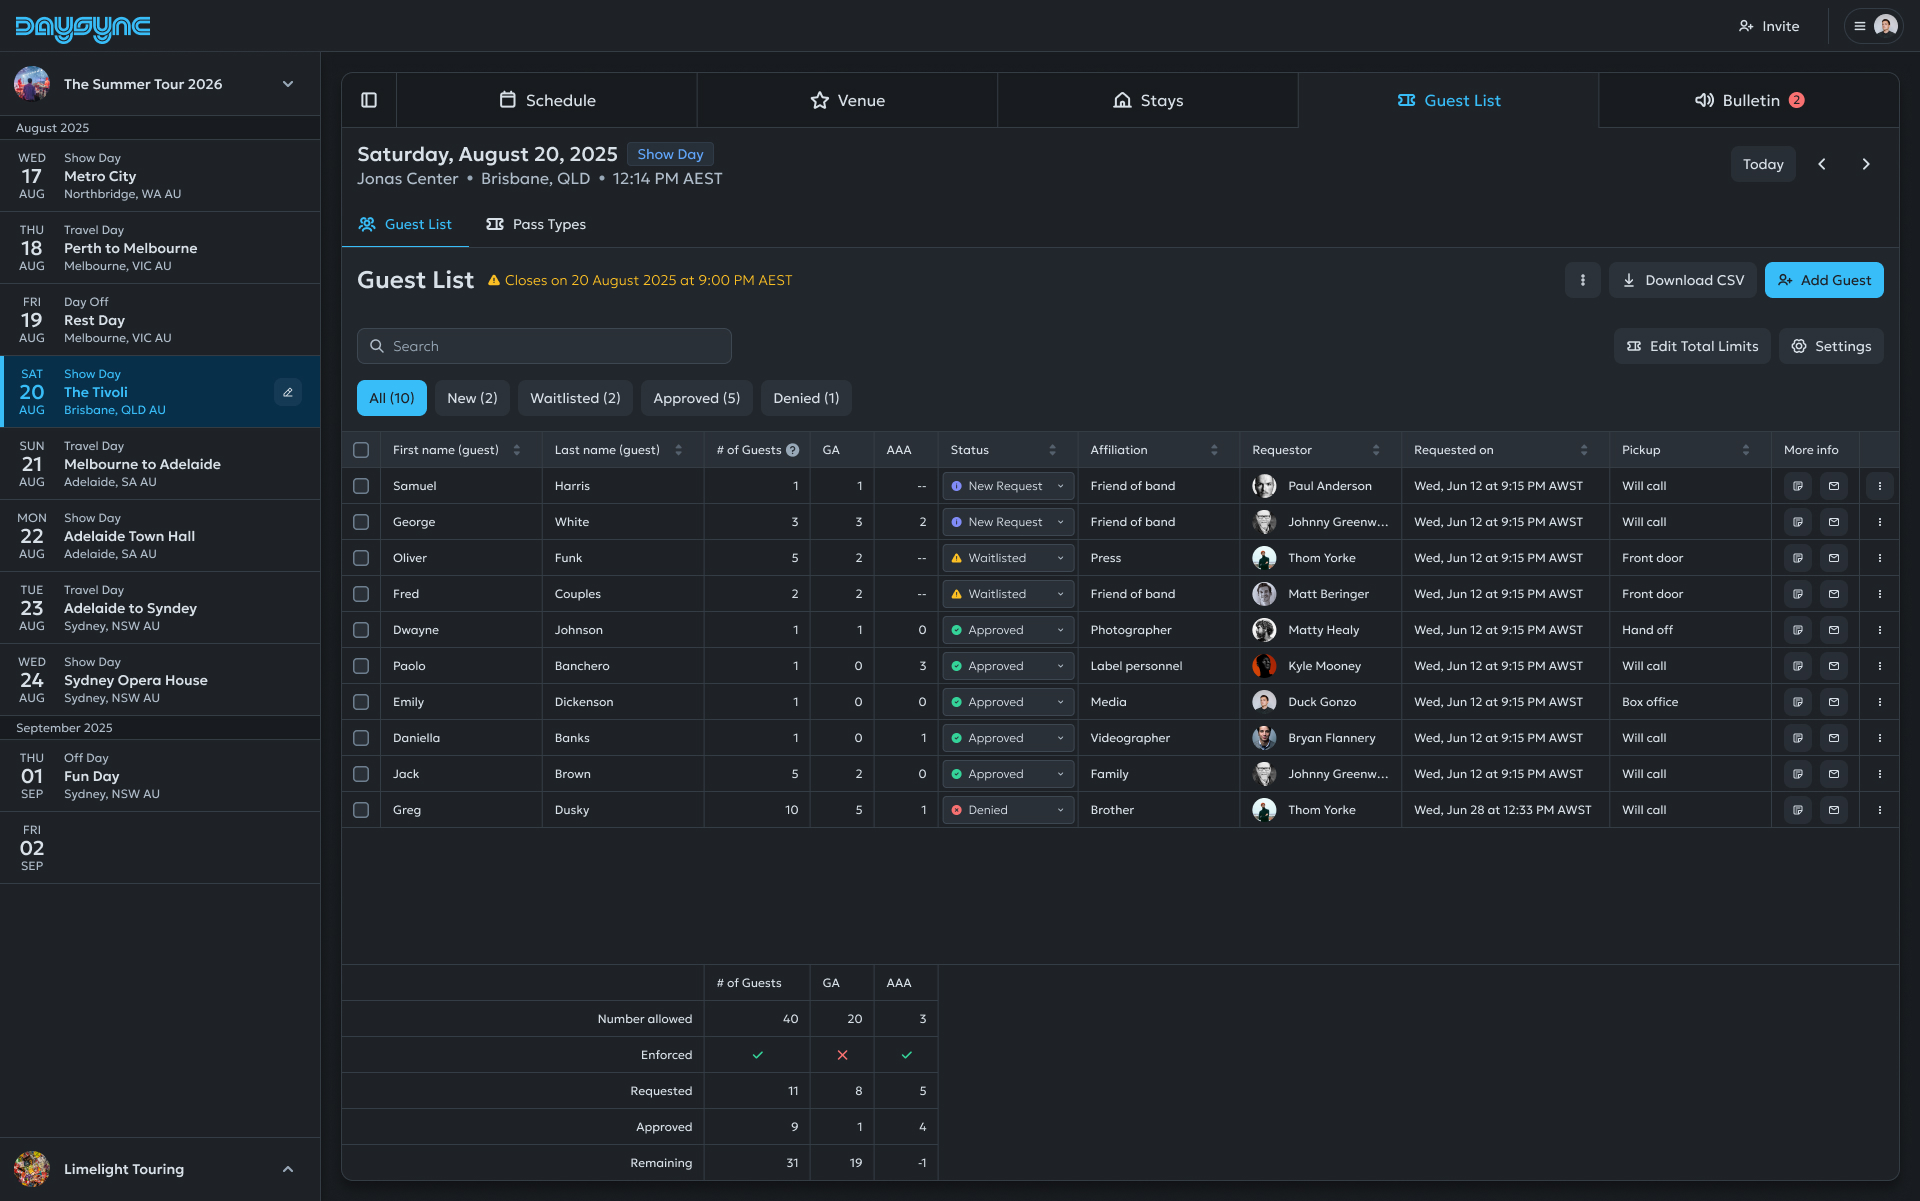Open the Settings gear
This screenshot has height=1201, width=1920.
1831,346
